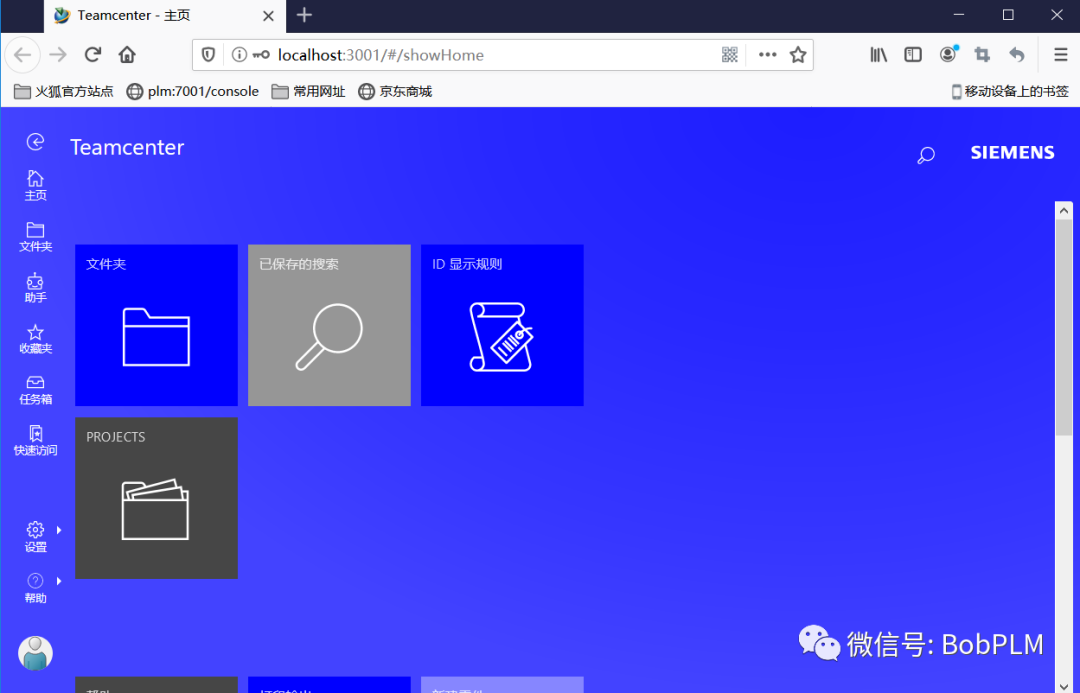Open the 已保存的搜索 tile
The width and height of the screenshot is (1080, 693).
tap(329, 325)
